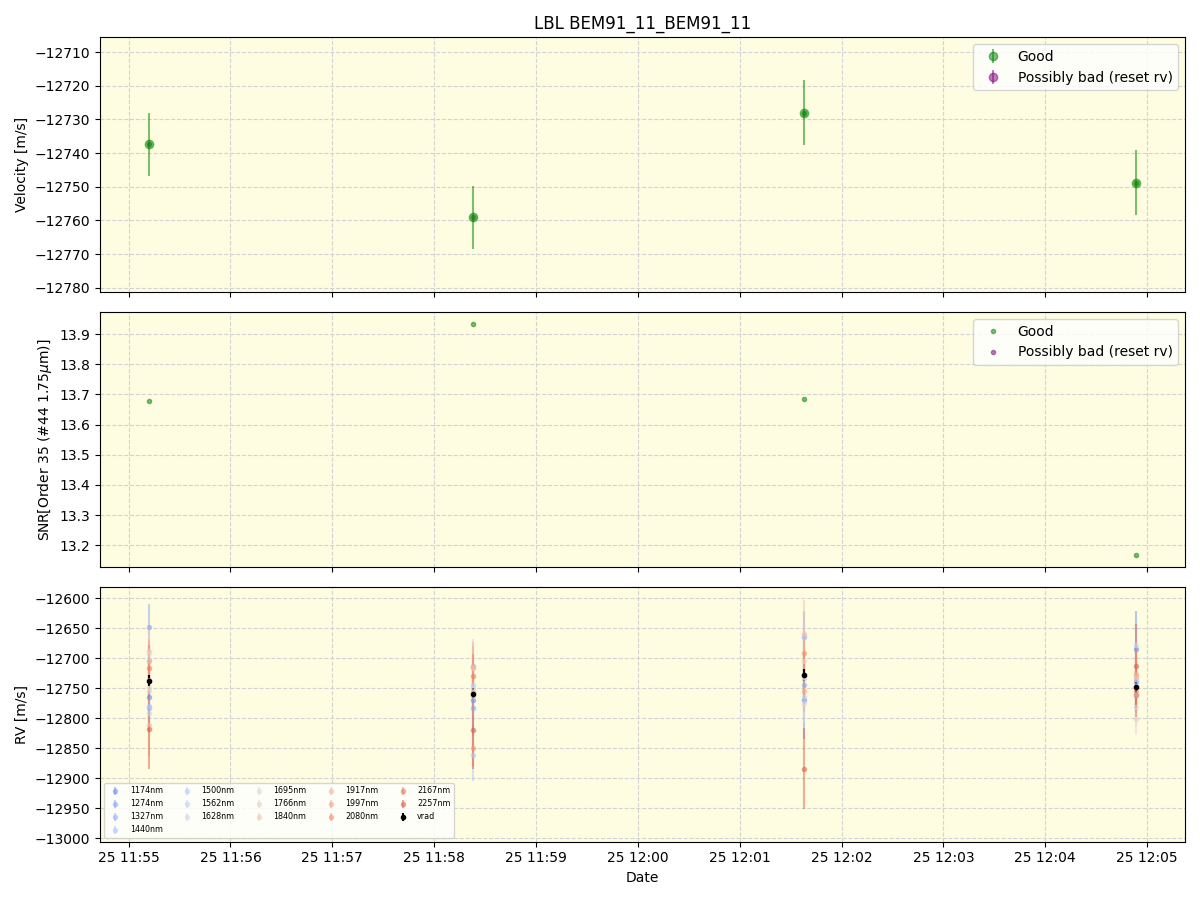The image size is (1200, 900).
Task: Click the 1274nm legend marker
Action: pyautogui.click(x=115, y=804)
